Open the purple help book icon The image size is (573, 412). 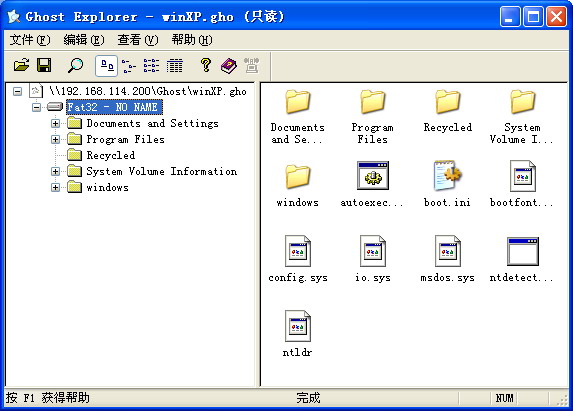[229, 66]
